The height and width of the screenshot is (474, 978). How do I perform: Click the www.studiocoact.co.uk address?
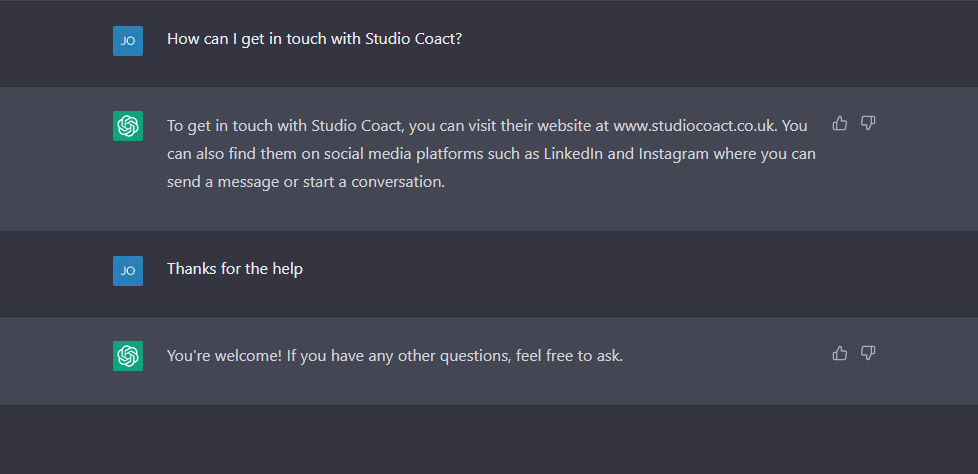point(695,126)
